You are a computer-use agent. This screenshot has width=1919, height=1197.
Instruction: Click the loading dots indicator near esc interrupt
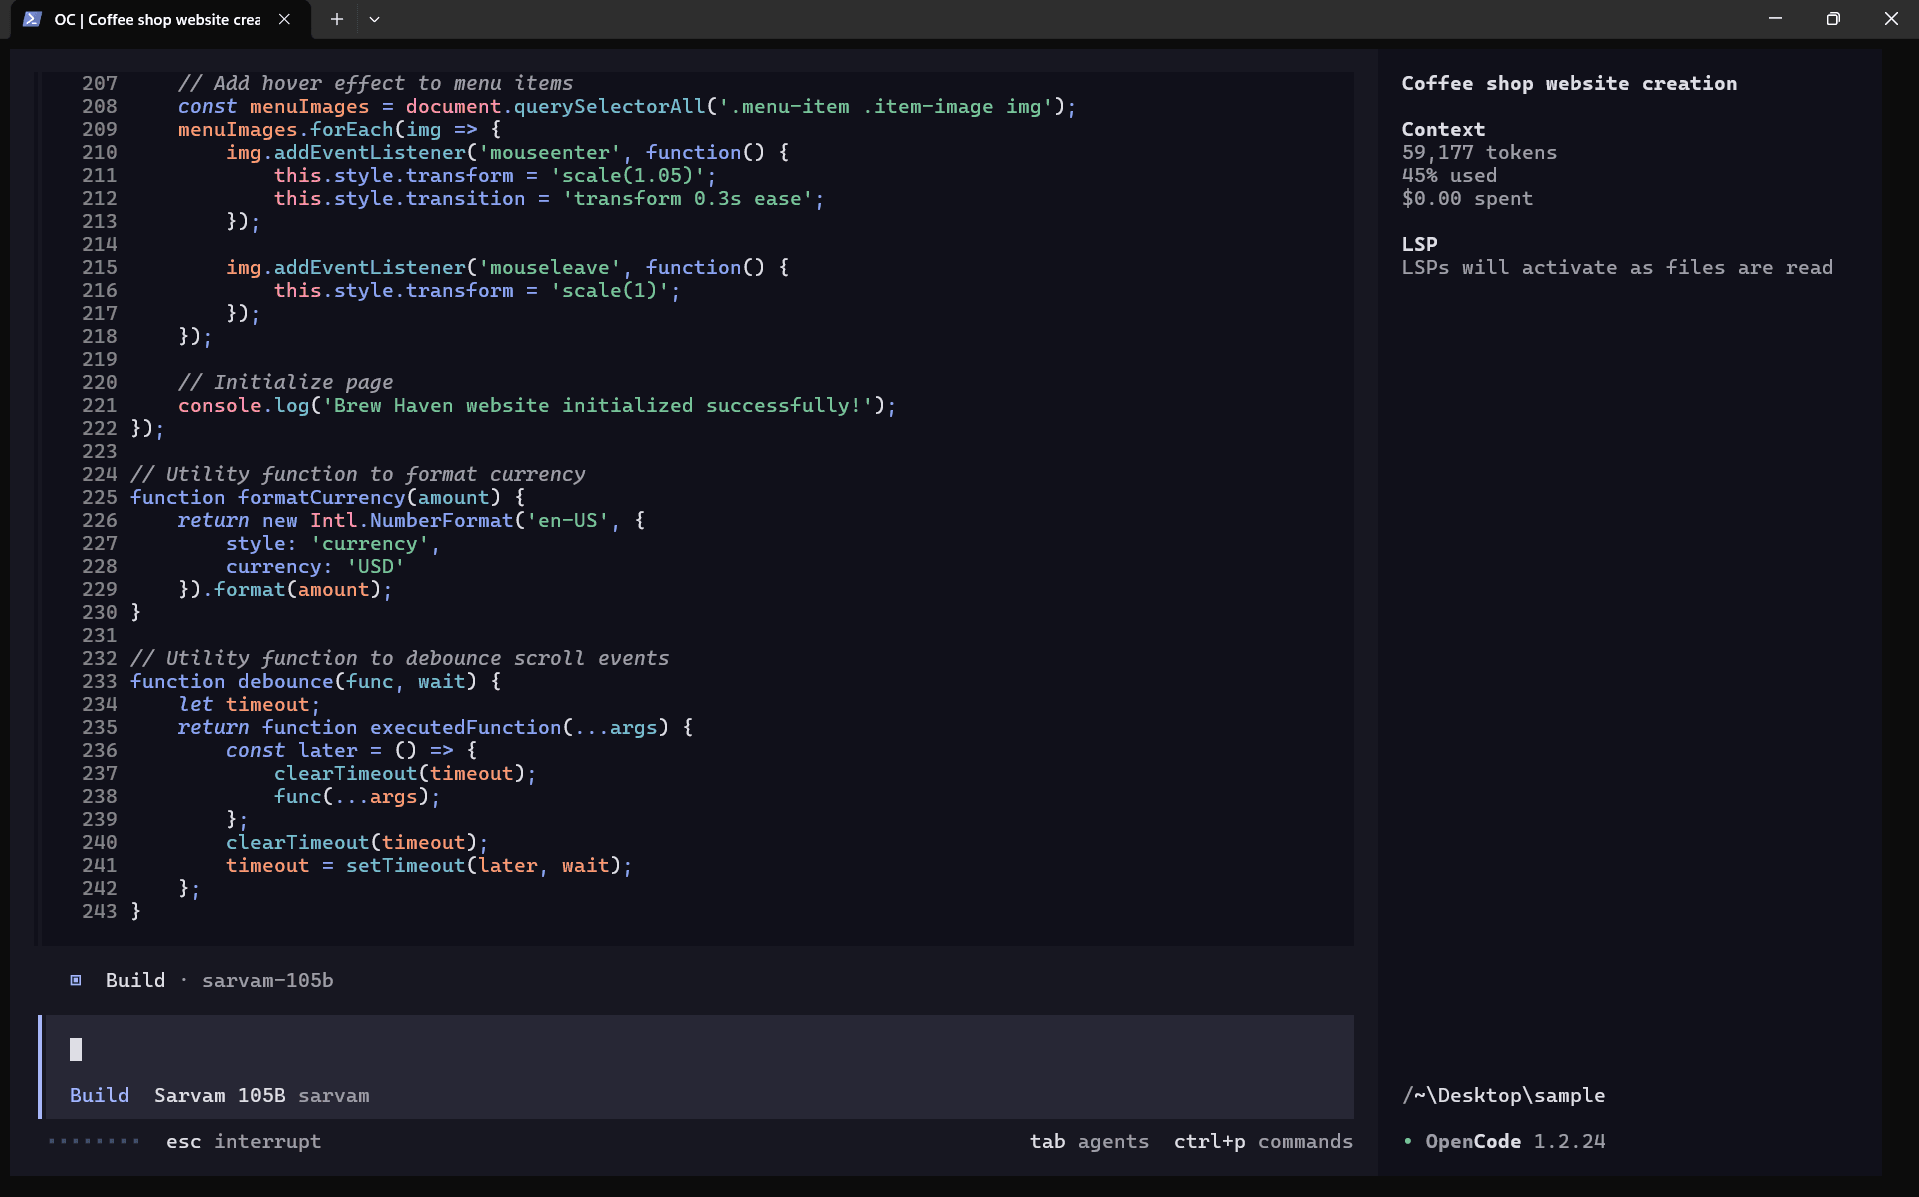[x=93, y=1141]
